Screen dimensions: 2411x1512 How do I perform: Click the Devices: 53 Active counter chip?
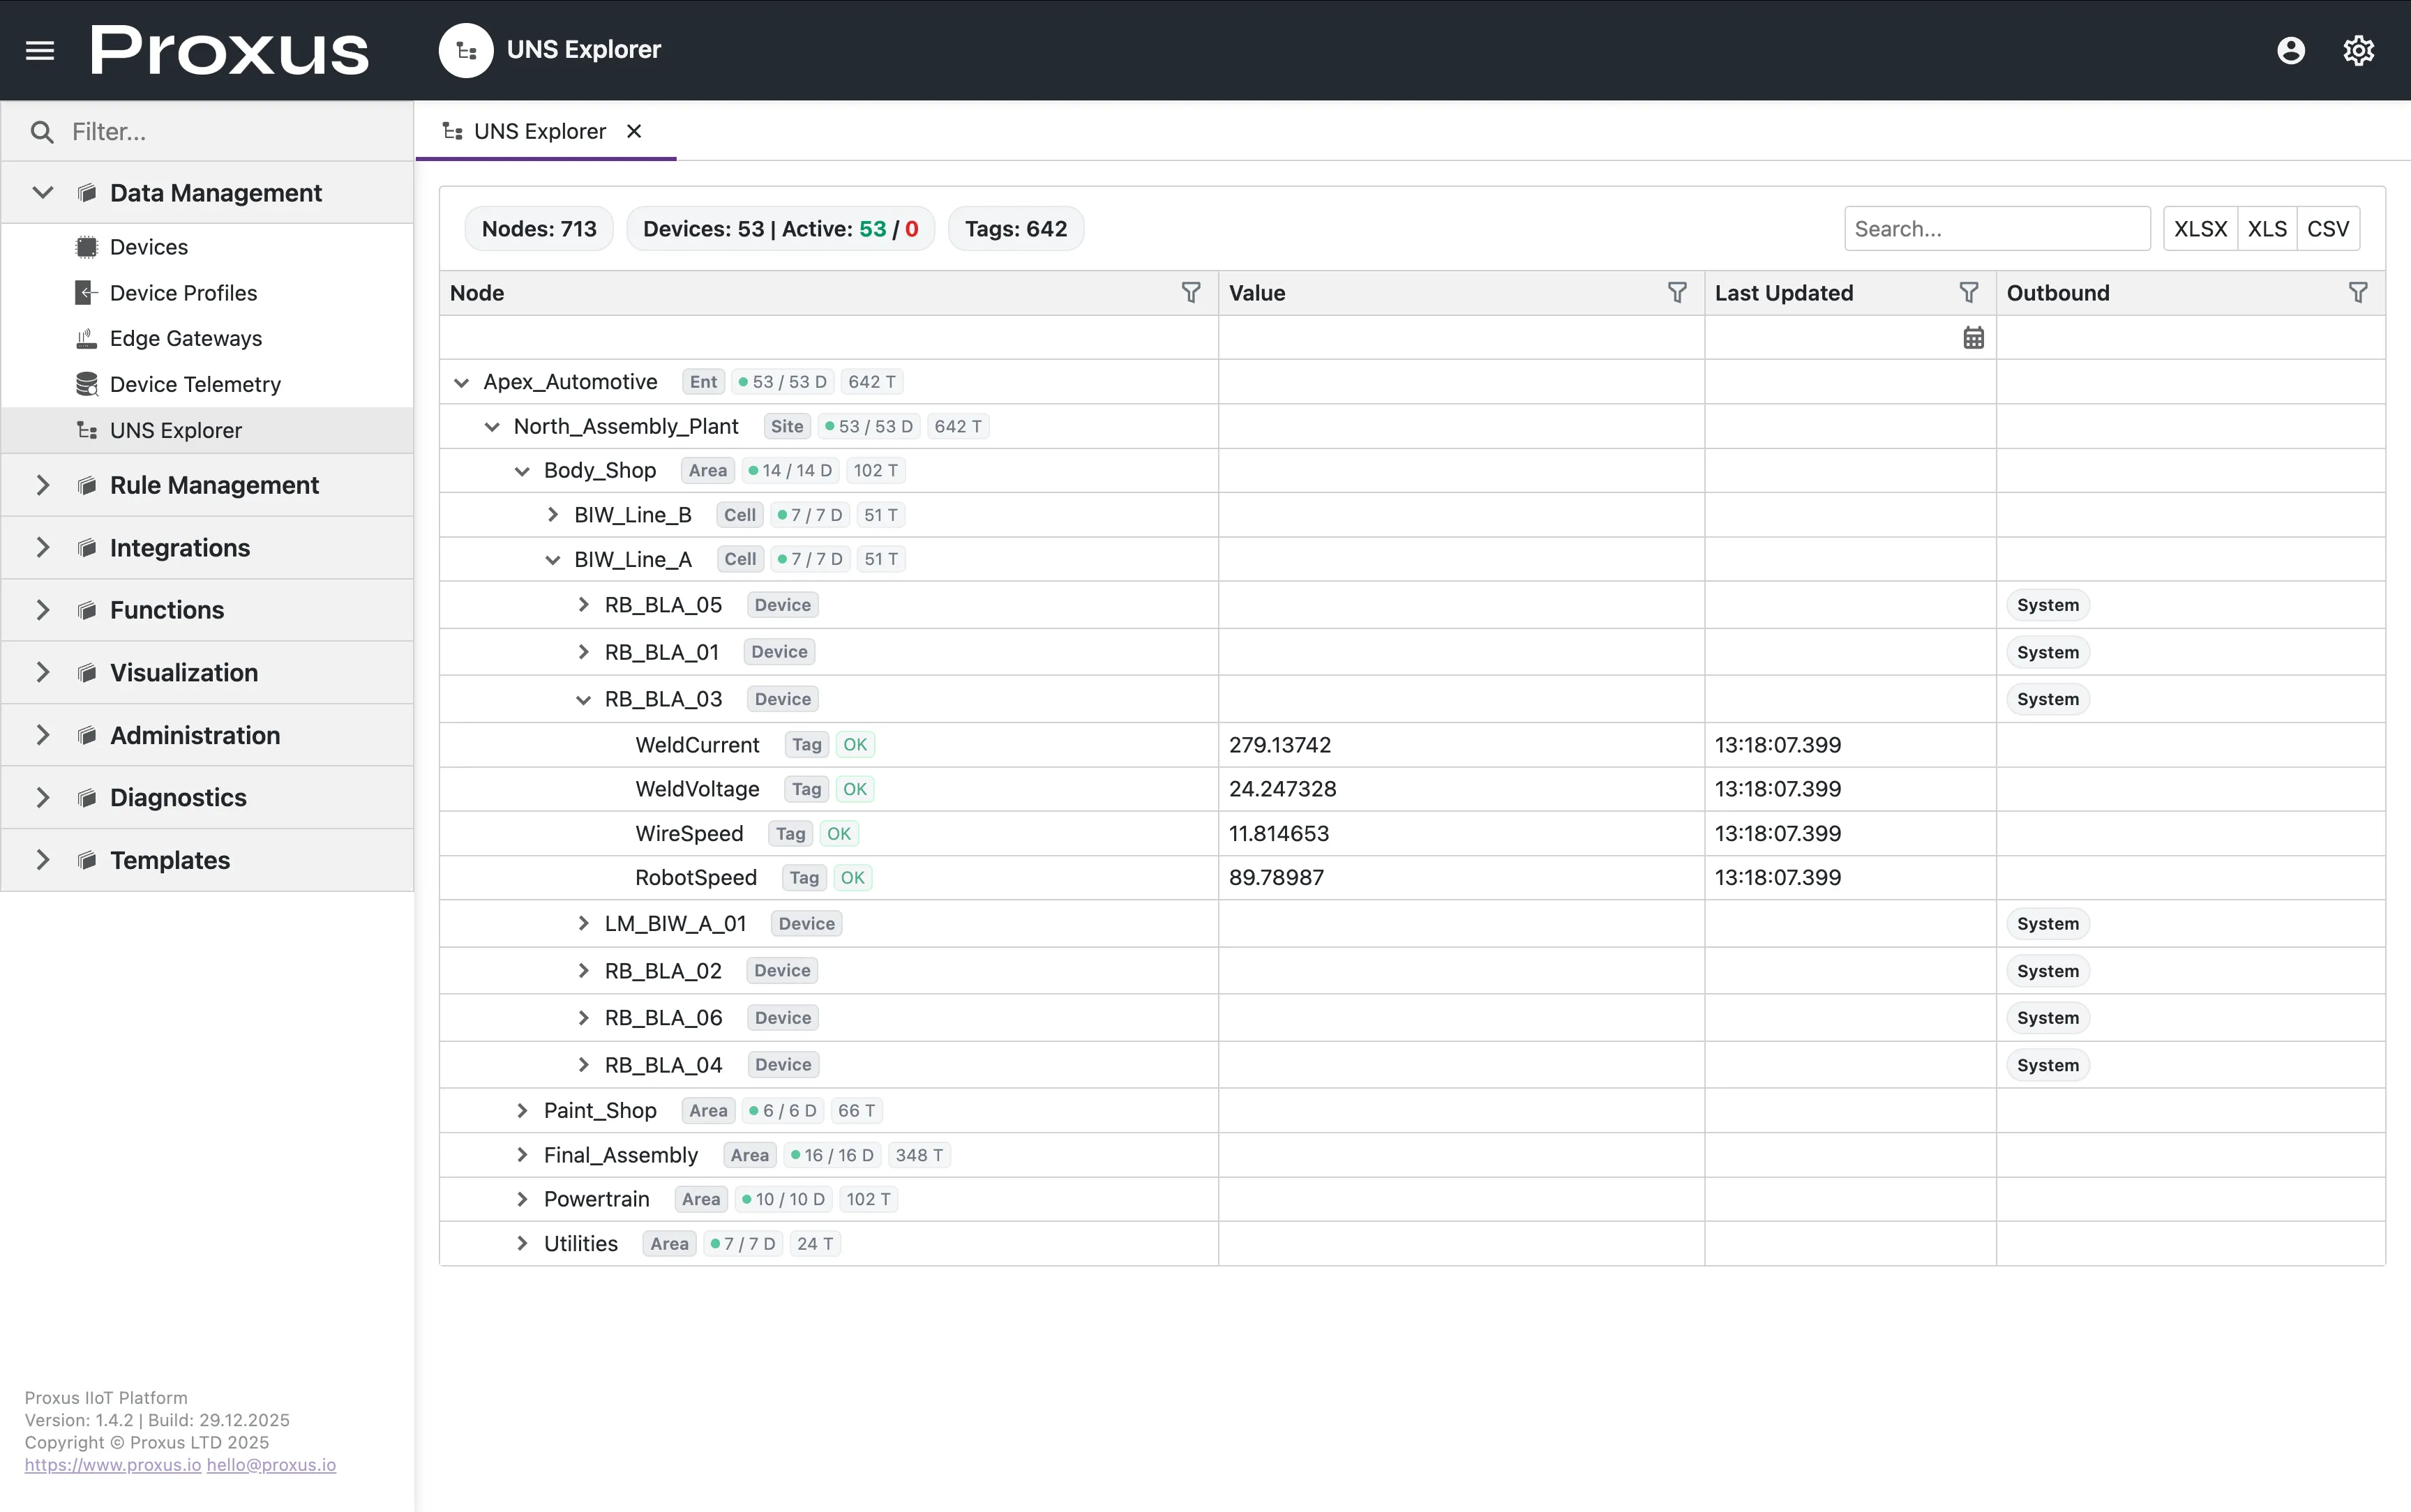[779, 228]
